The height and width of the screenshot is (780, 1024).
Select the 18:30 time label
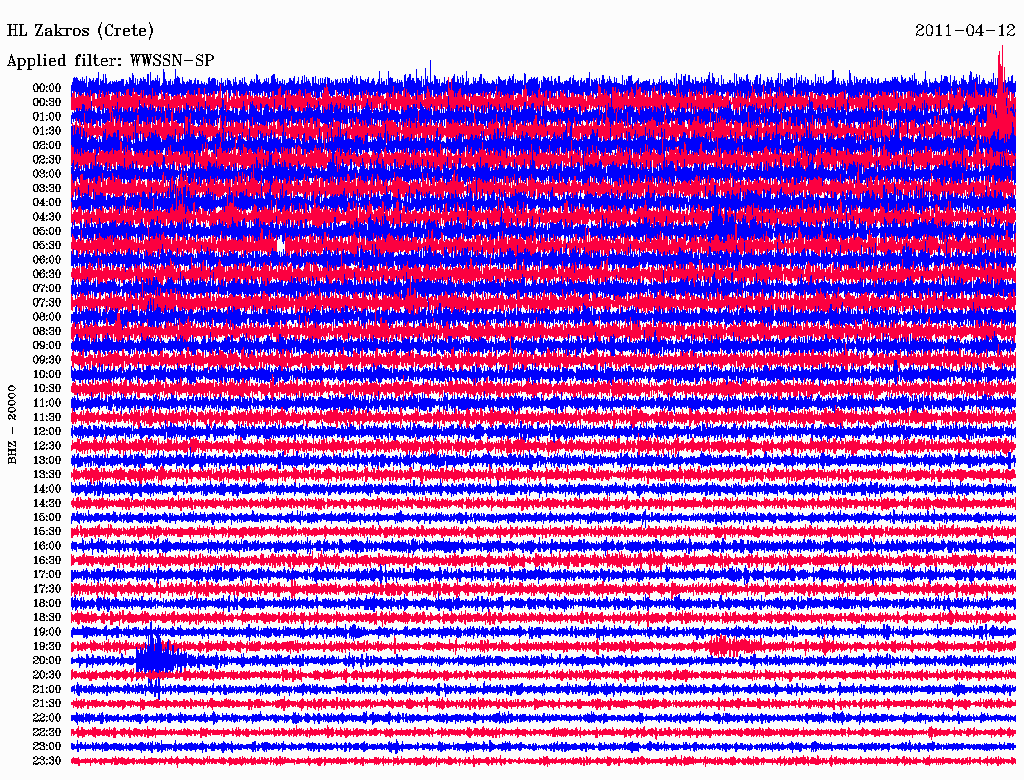47,617
